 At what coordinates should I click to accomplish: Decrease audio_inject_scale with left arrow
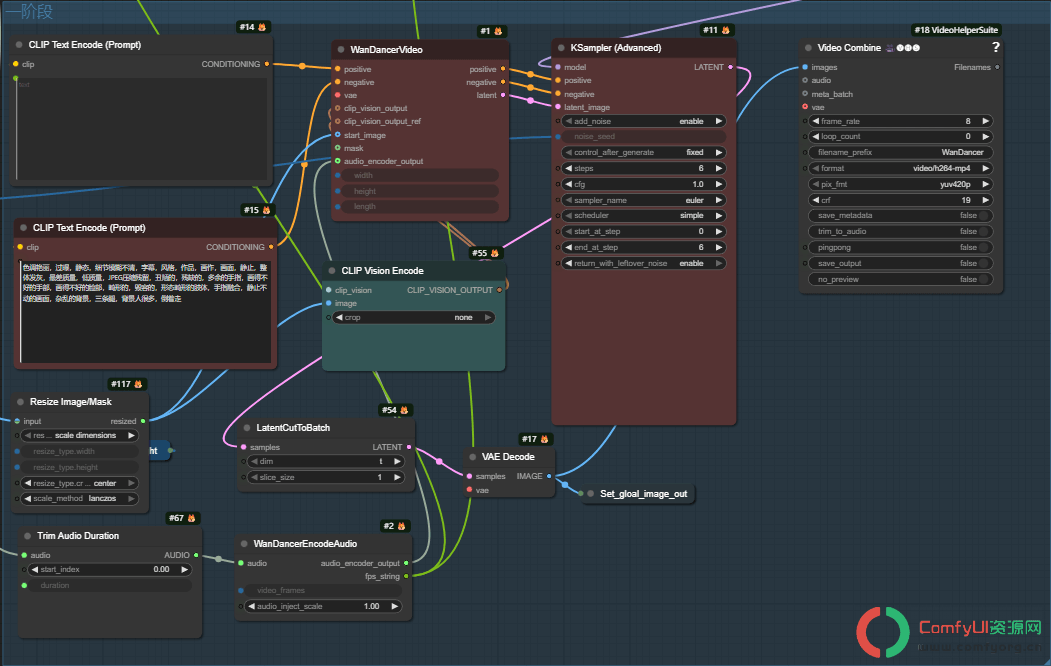point(251,606)
